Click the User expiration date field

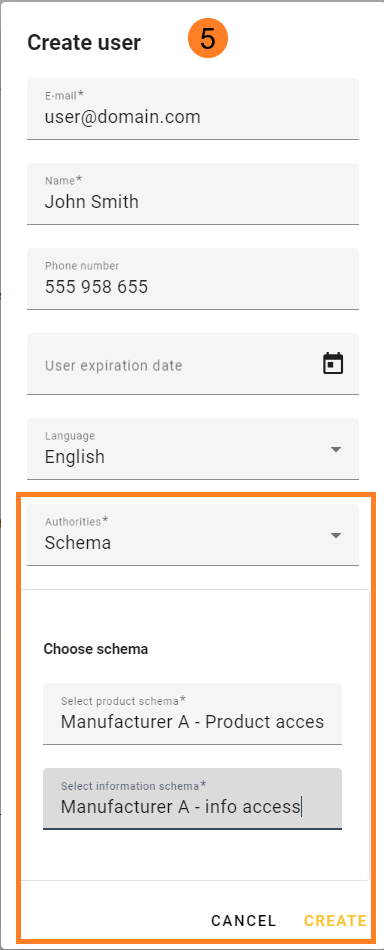193,364
